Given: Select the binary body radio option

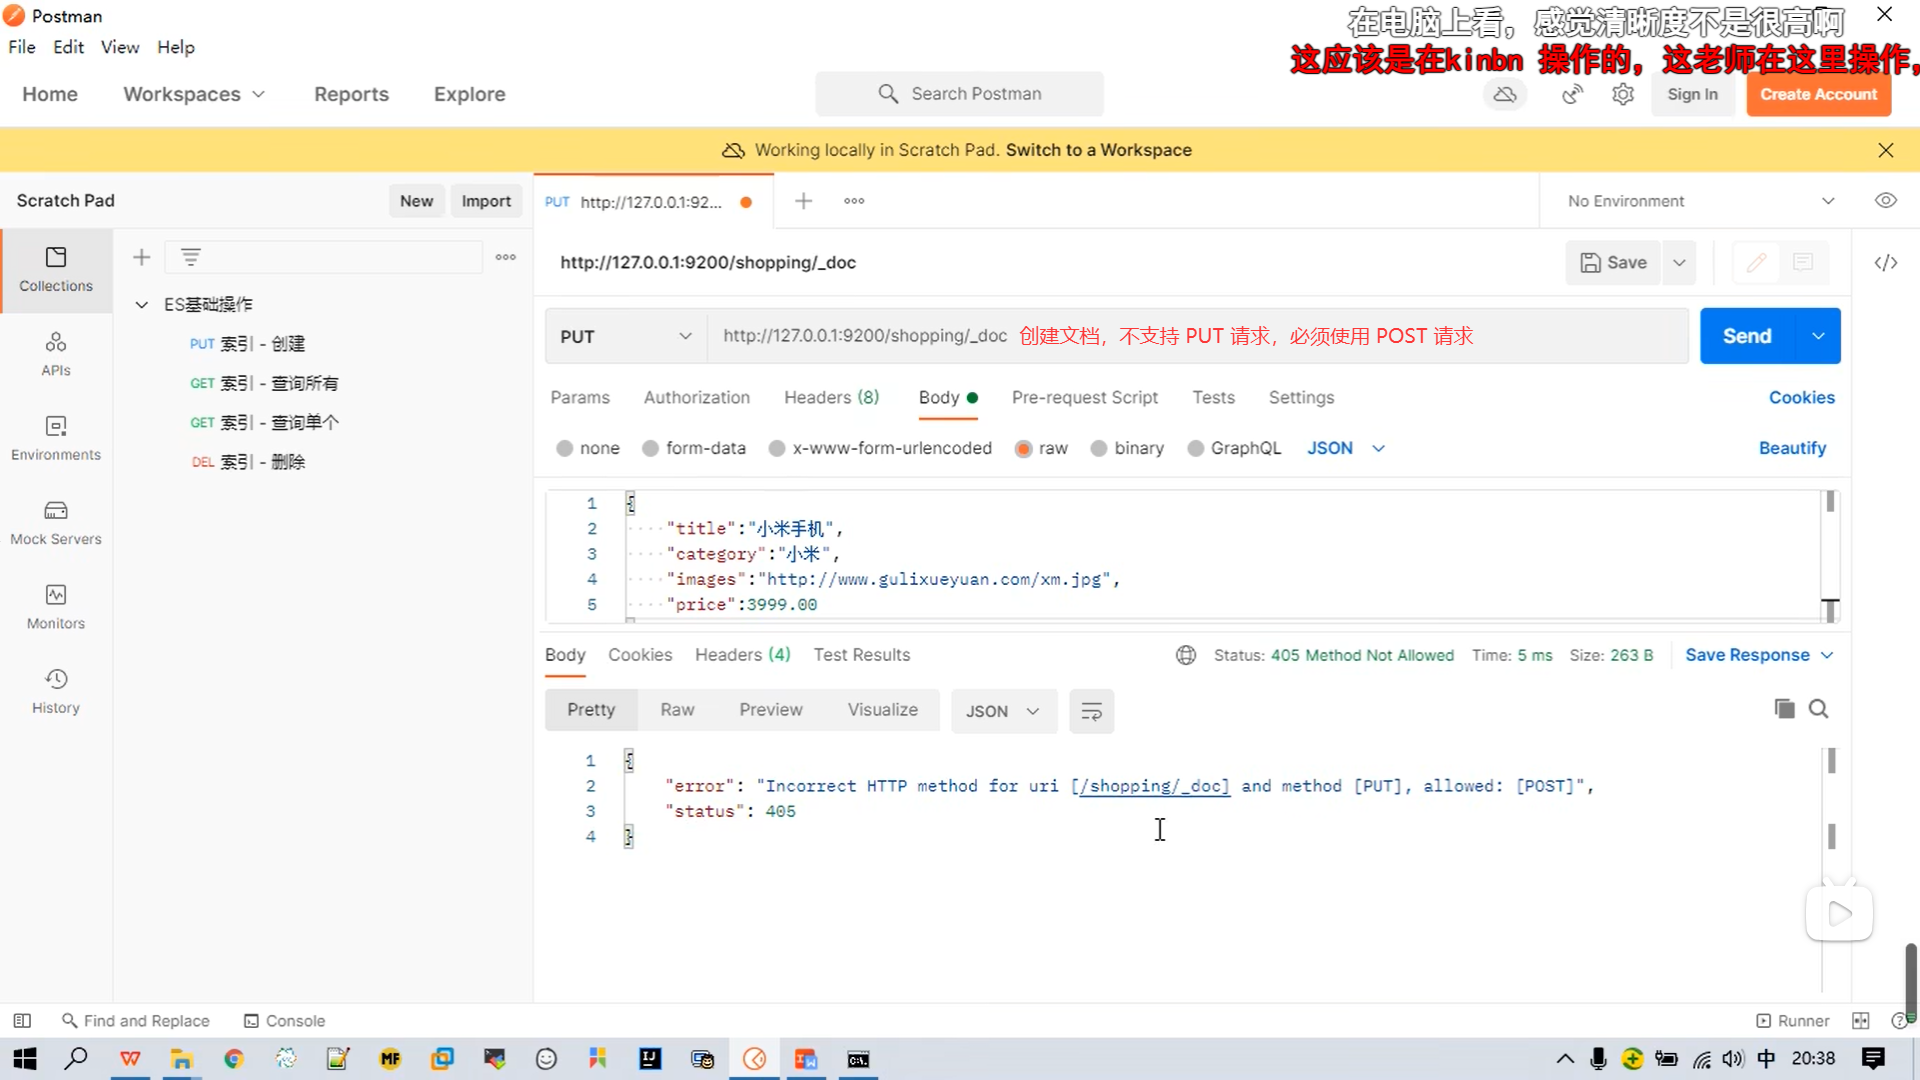Looking at the screenshot, I should 1099,449.
